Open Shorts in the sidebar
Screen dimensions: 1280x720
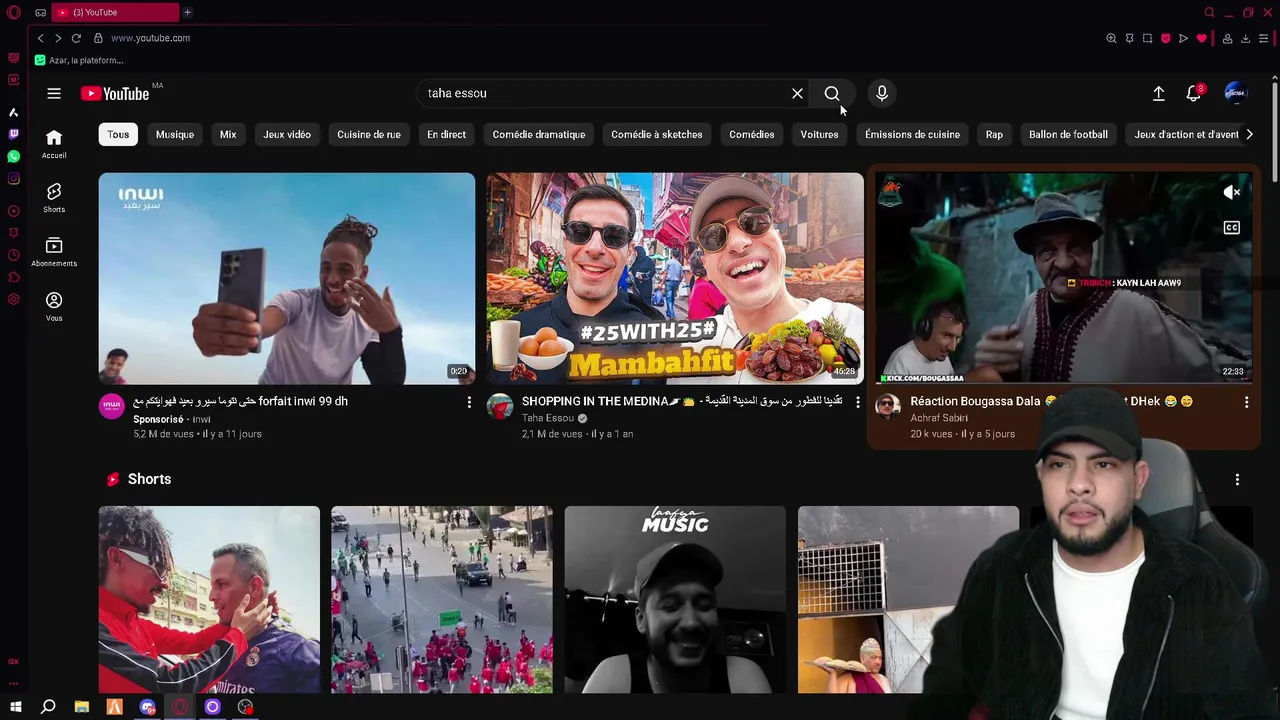point(54,198)
